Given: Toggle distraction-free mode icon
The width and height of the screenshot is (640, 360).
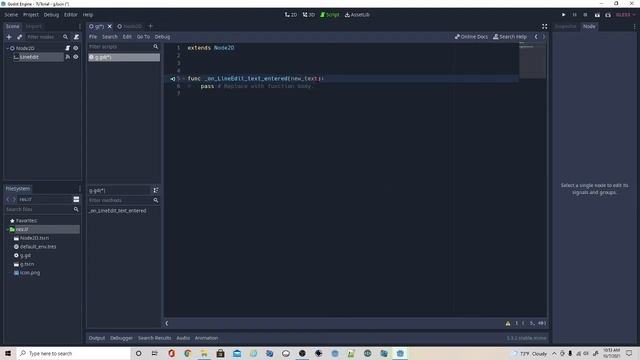Looking at the screenshot, I should (x=544, y=27).
